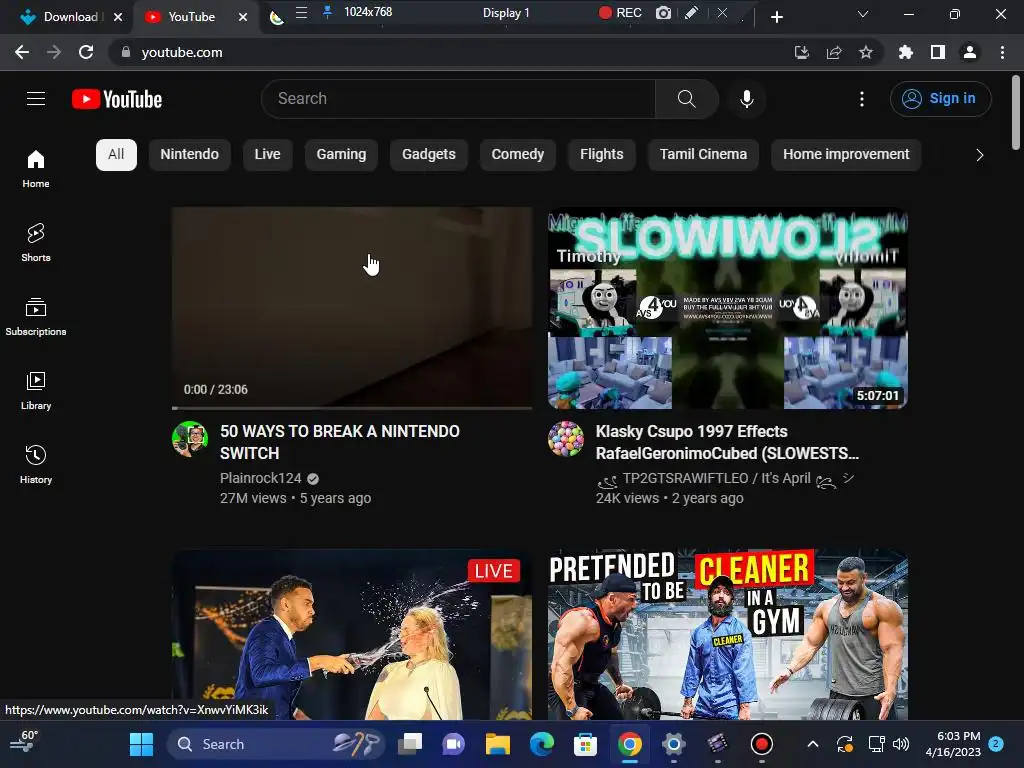Open a new browser tab
Screen dimensions: 1024x768
point(776,17)
